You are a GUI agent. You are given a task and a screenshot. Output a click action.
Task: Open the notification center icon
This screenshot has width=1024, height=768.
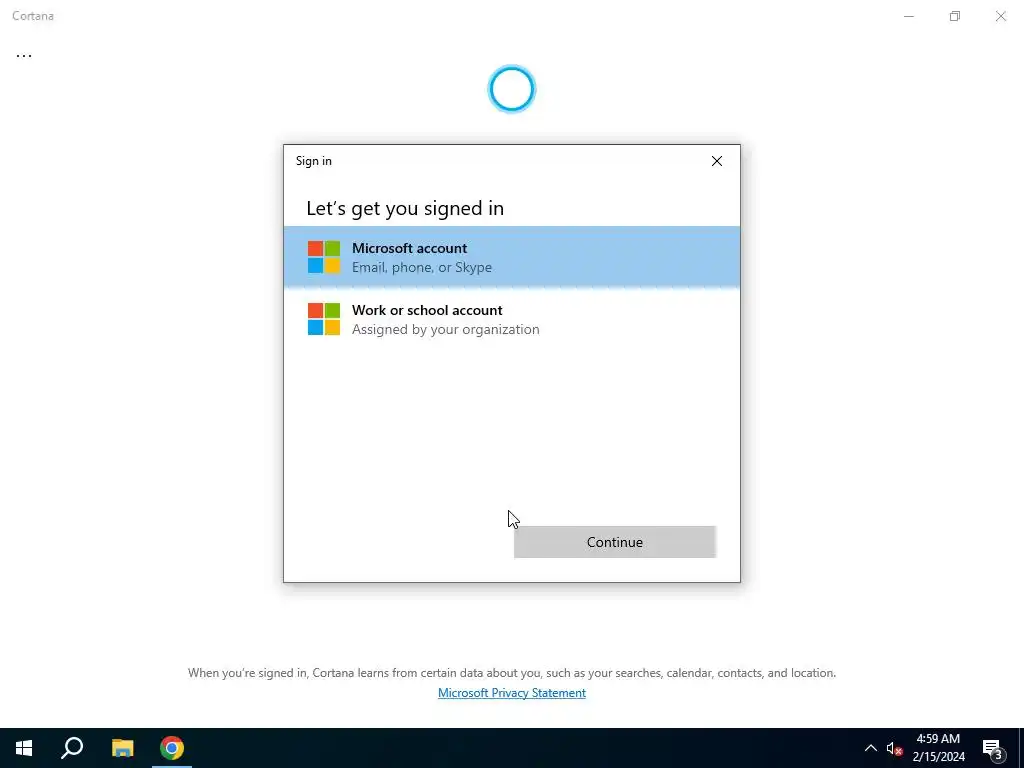(993, 748)
